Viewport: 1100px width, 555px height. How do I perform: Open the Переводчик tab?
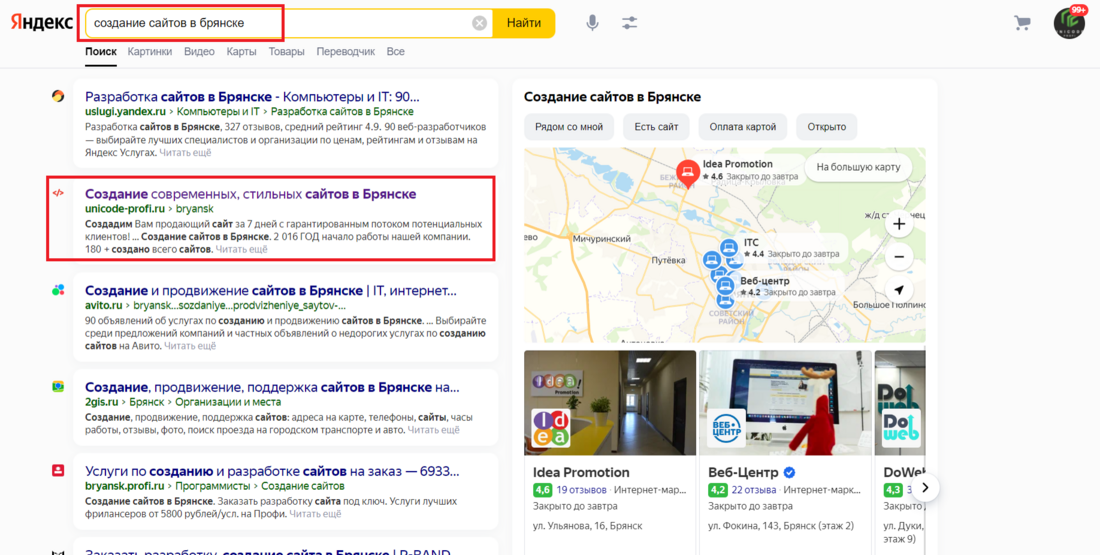pos(346,52)
